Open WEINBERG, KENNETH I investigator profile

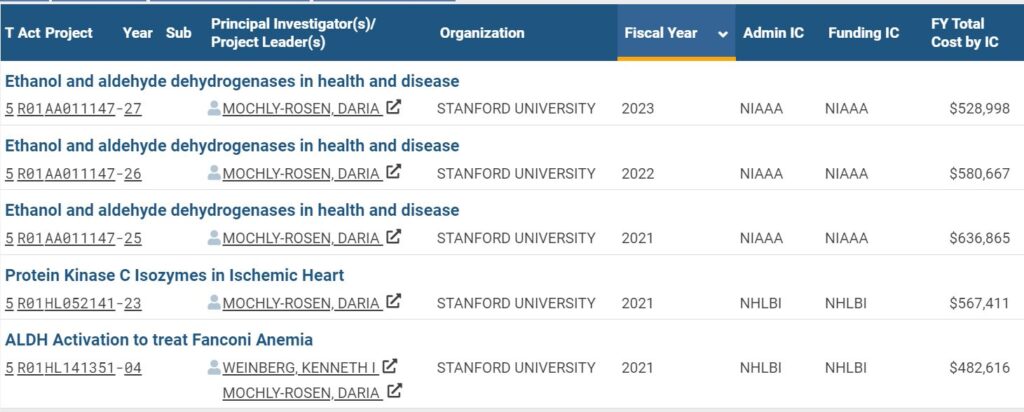pyautogui.click(x=299, y=368)
